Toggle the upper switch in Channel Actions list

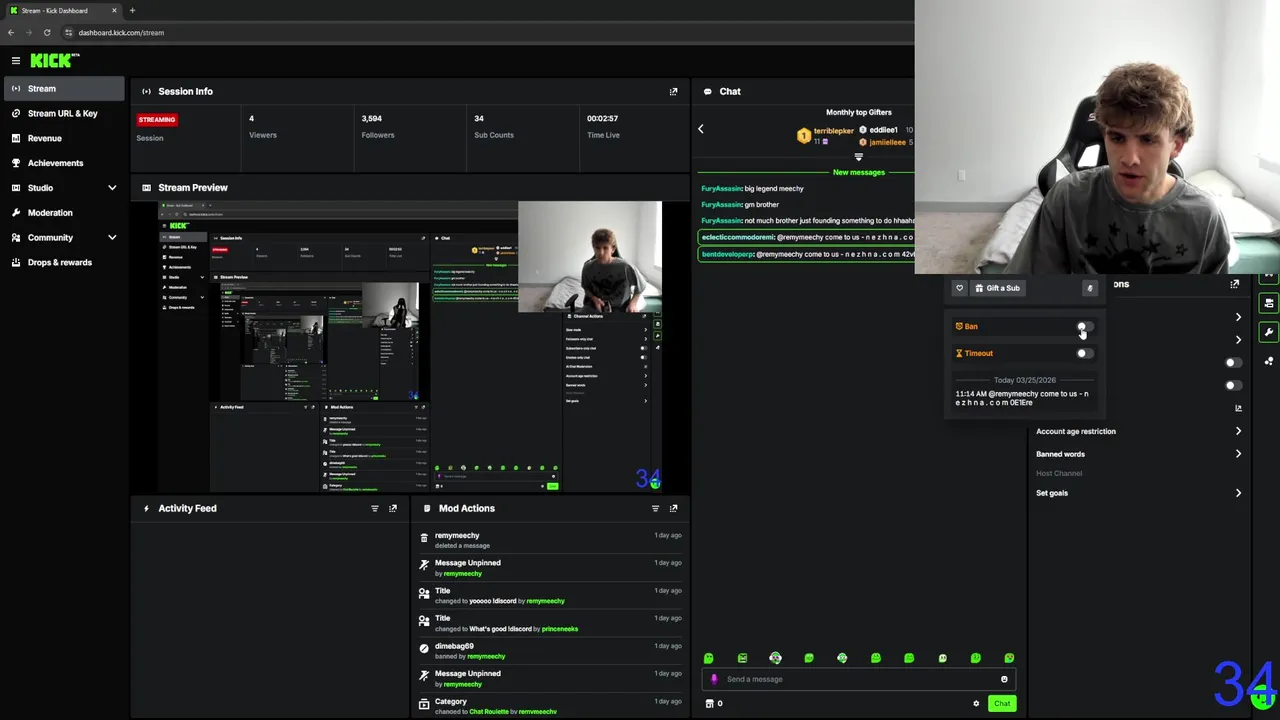click(x=1233, y=363)
